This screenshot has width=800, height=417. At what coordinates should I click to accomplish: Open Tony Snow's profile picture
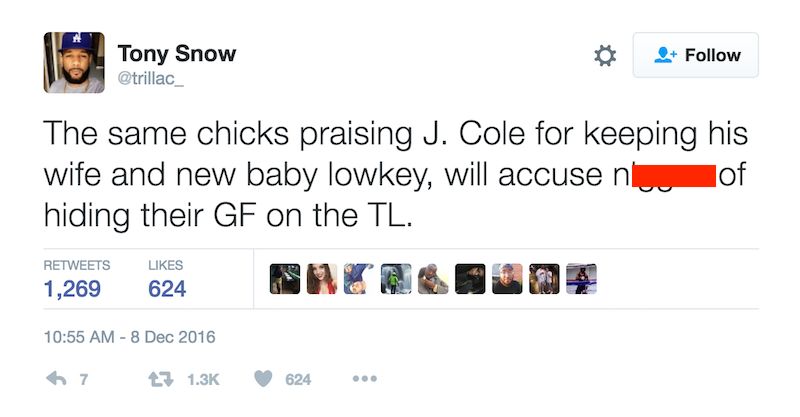[73, 62]
